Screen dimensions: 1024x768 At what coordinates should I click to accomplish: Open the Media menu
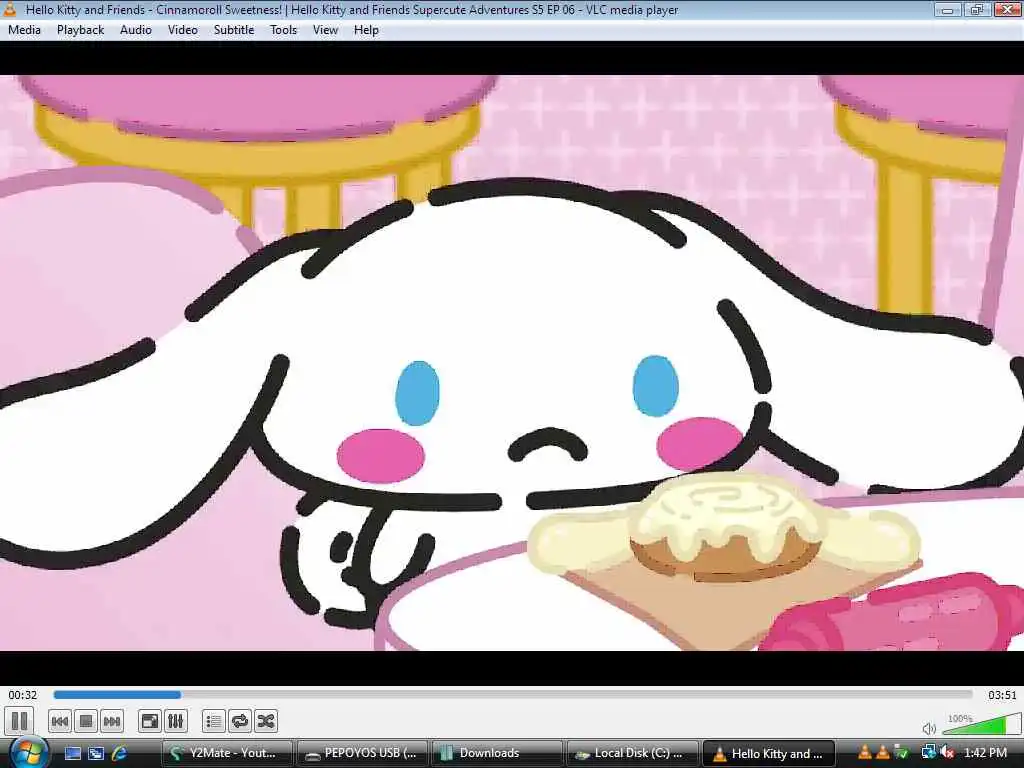24,30
